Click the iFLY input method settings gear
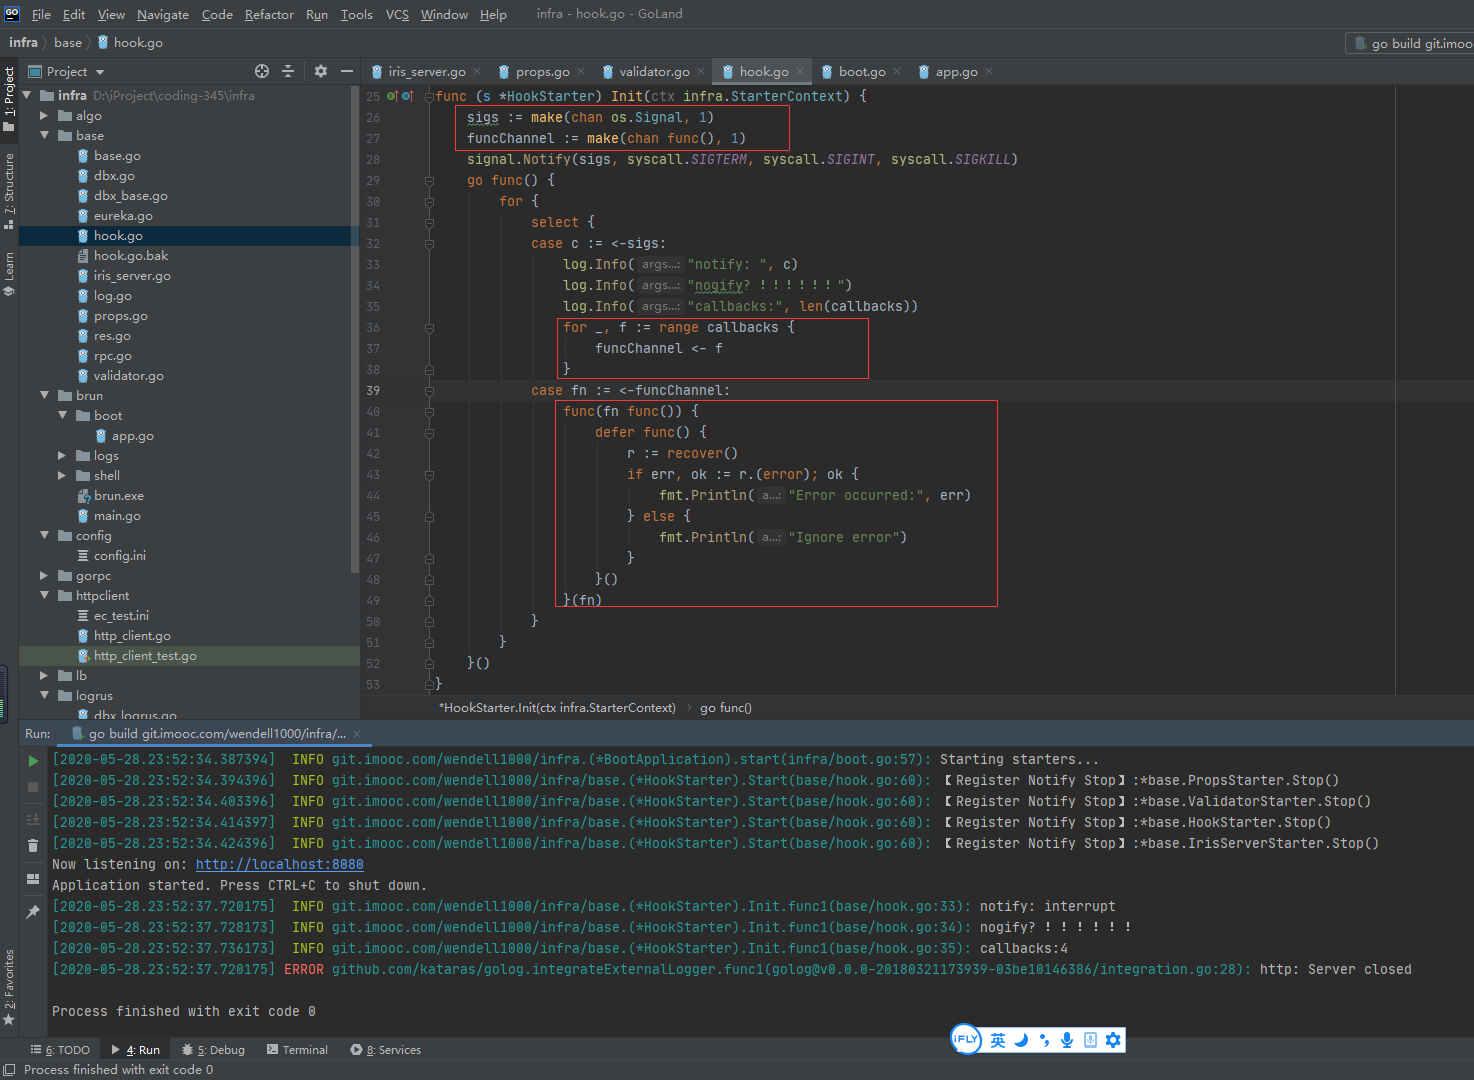The image size is (1474, 1080). (x=1113, y=1040)
